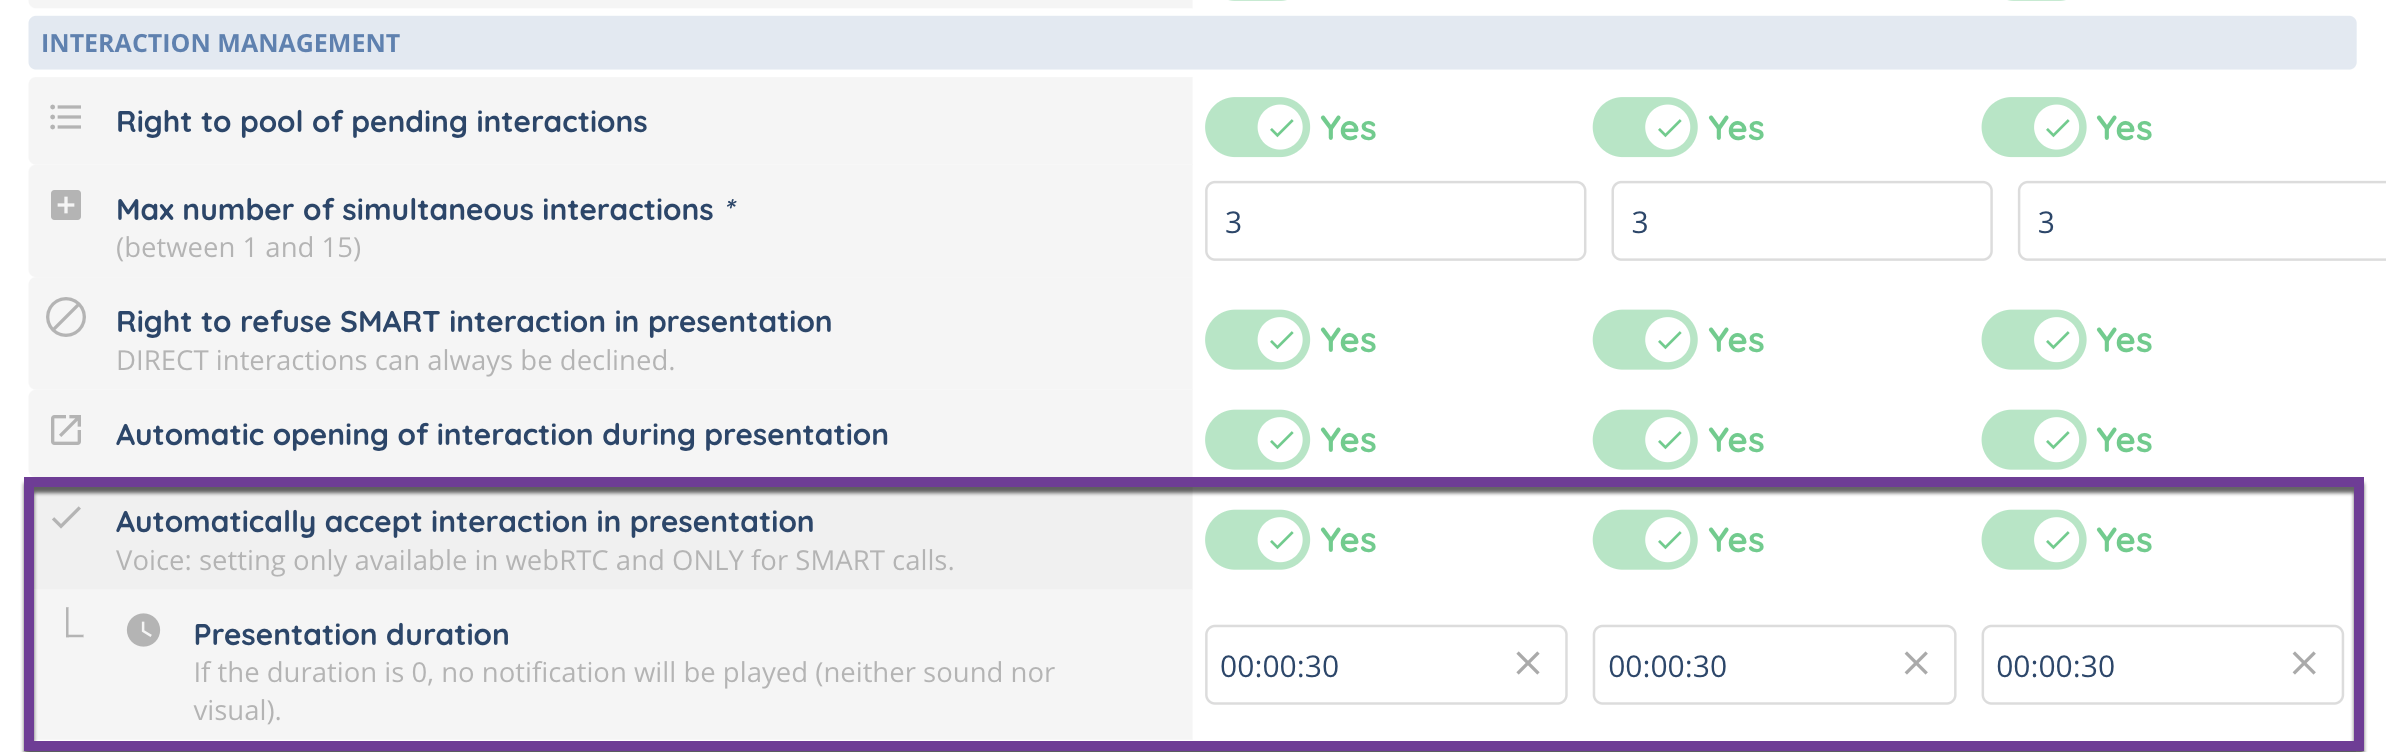The height and width of the screenshot is (752, 2386).
Task: Toggle second column automatic opening switch
Action: point(1645,440)
